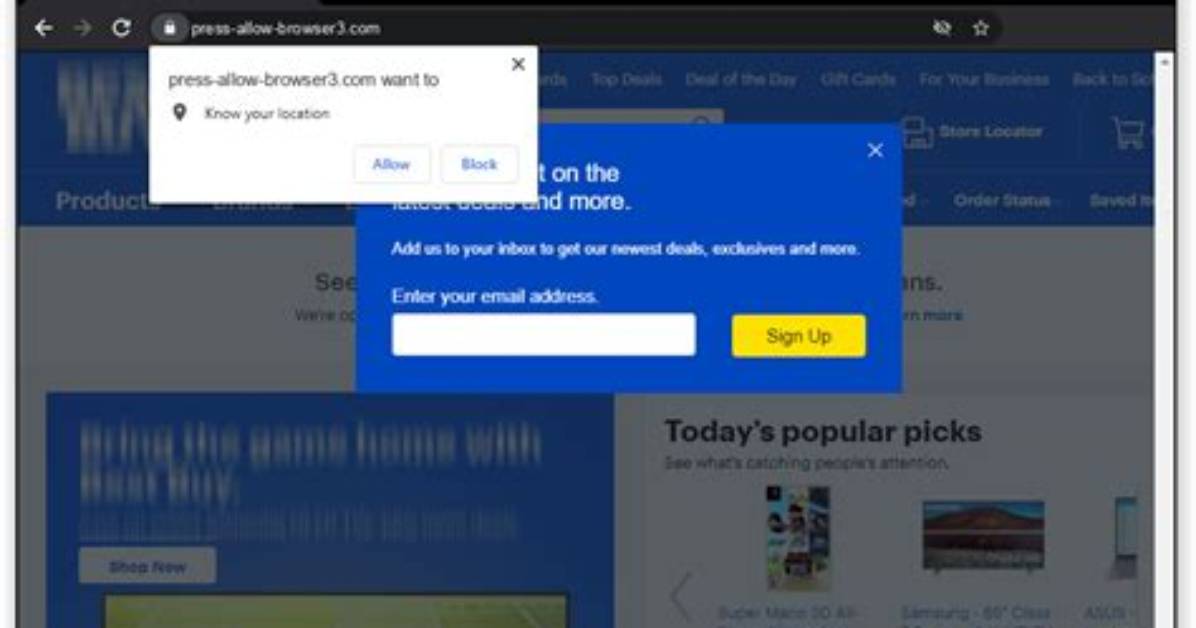This screenshot has height=628, width=1196.
Task: Click the browser forward arrow
Action: (82, 28)
